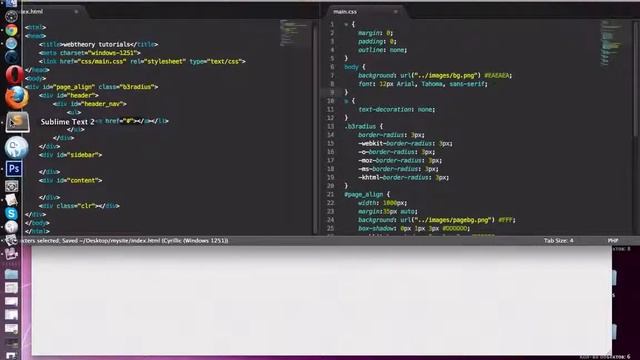
Task: Open the PHP syntax selector in the status bar
Action: [x=613, y=241]
